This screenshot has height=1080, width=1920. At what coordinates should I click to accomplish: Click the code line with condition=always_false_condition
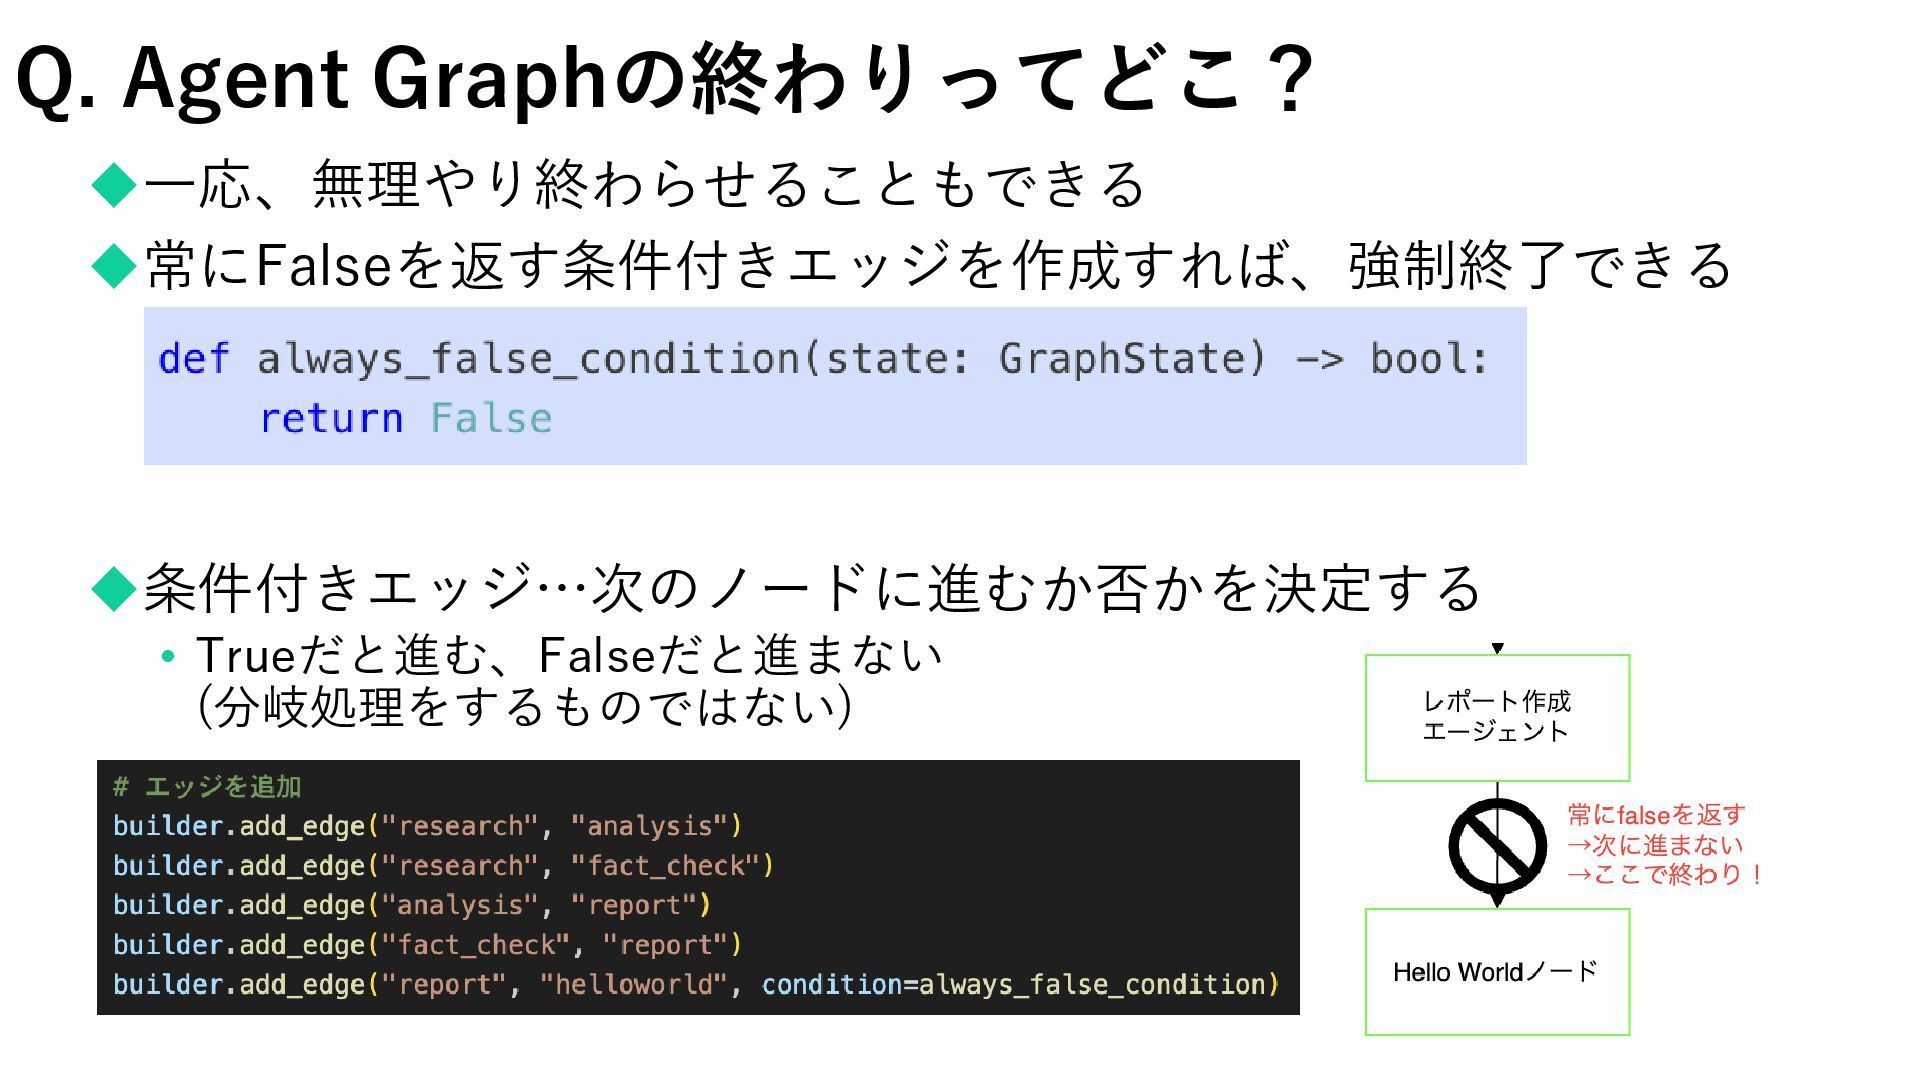pyautogui.click(x=696, y=985)
